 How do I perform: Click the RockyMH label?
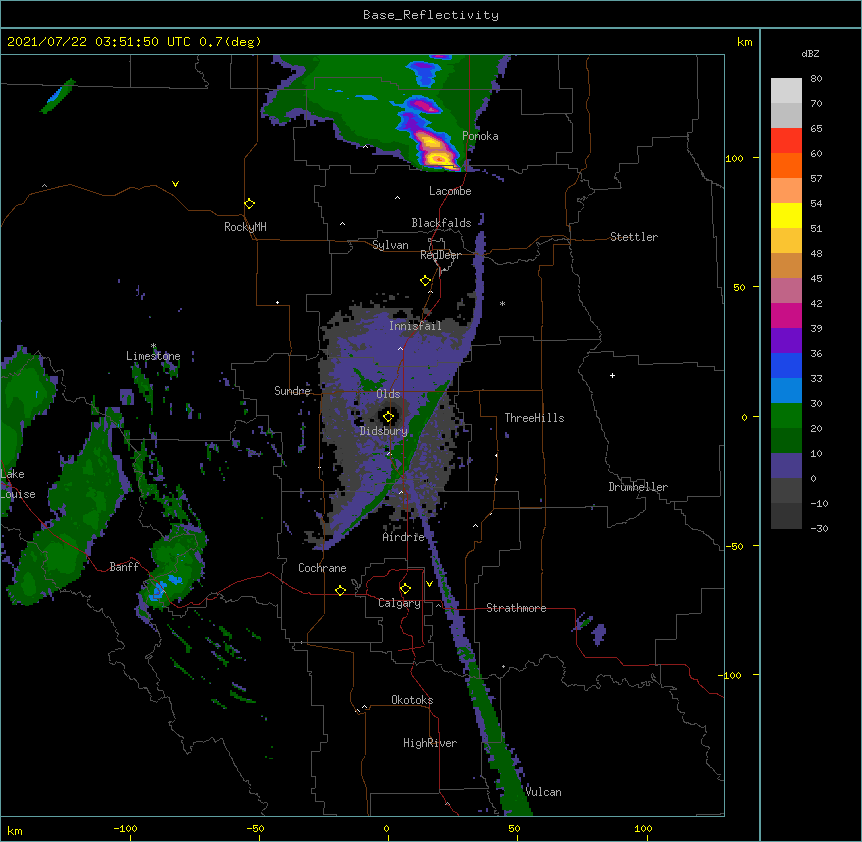(245, 227)
